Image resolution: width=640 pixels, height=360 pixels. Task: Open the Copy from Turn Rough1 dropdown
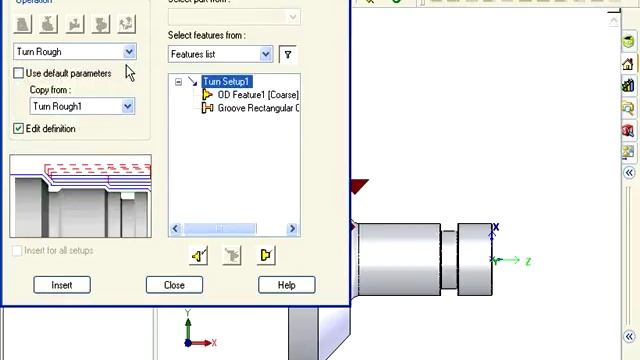(128, 107)
